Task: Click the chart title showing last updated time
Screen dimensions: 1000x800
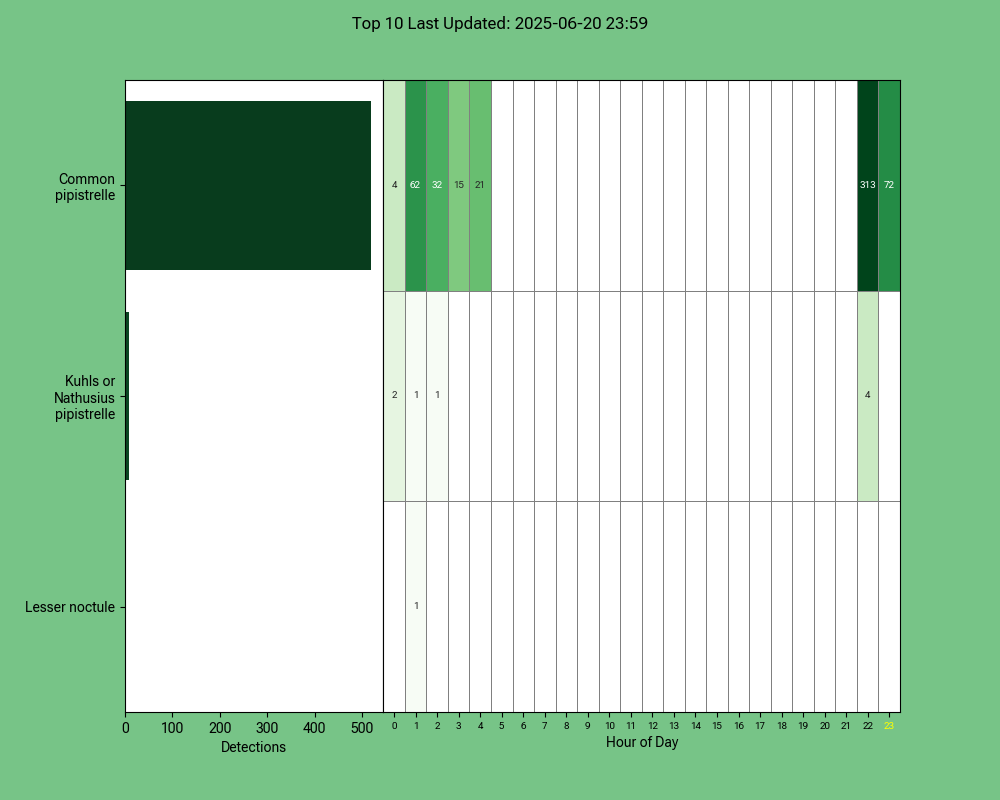Action: (500, 24)
